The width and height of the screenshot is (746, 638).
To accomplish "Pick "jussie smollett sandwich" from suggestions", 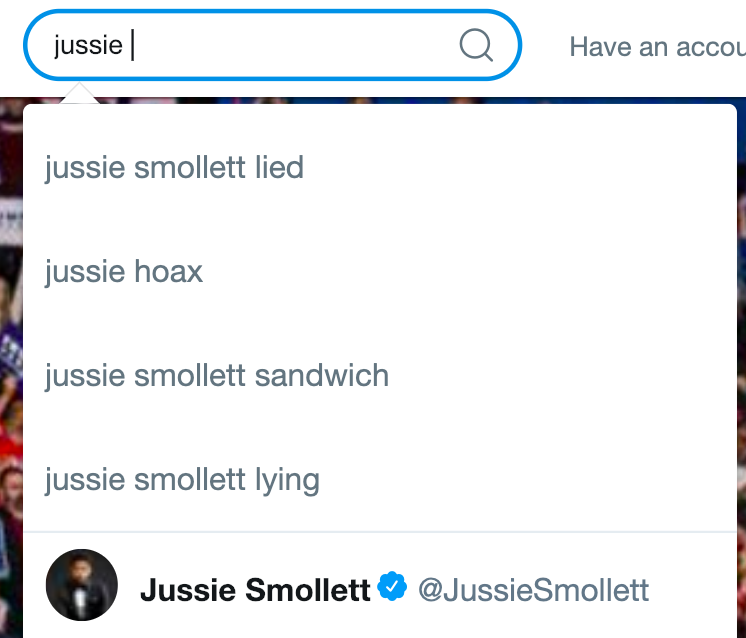I will [217, 376].
